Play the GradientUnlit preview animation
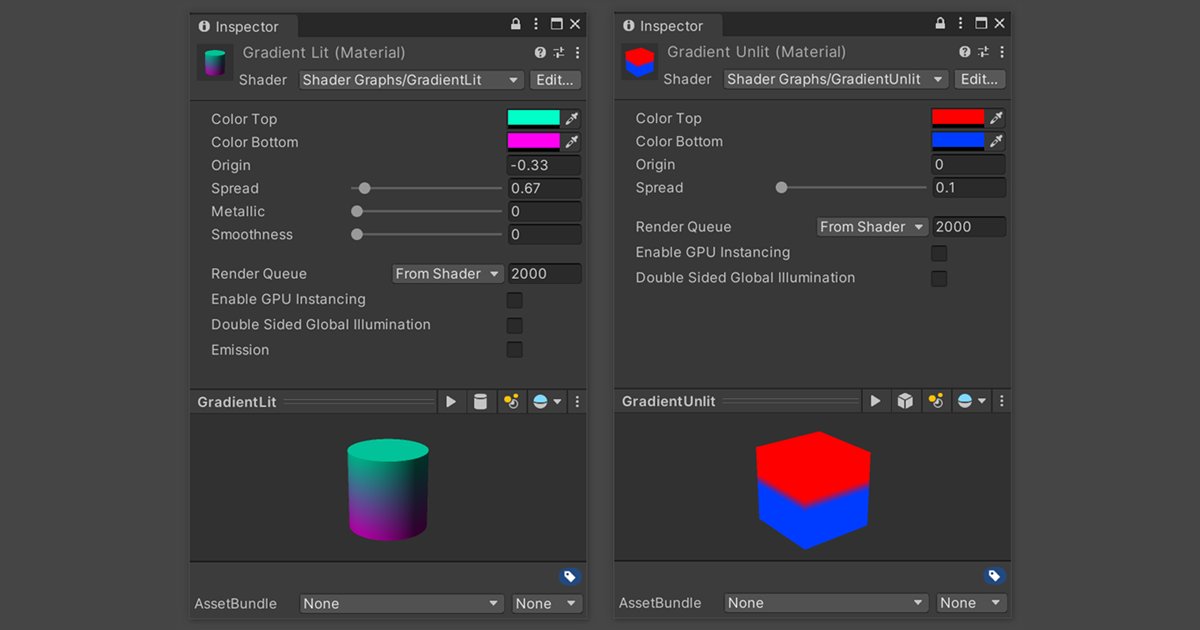Screen dimensions: 1200x630 pyautogui.click(x=875, y=400)
